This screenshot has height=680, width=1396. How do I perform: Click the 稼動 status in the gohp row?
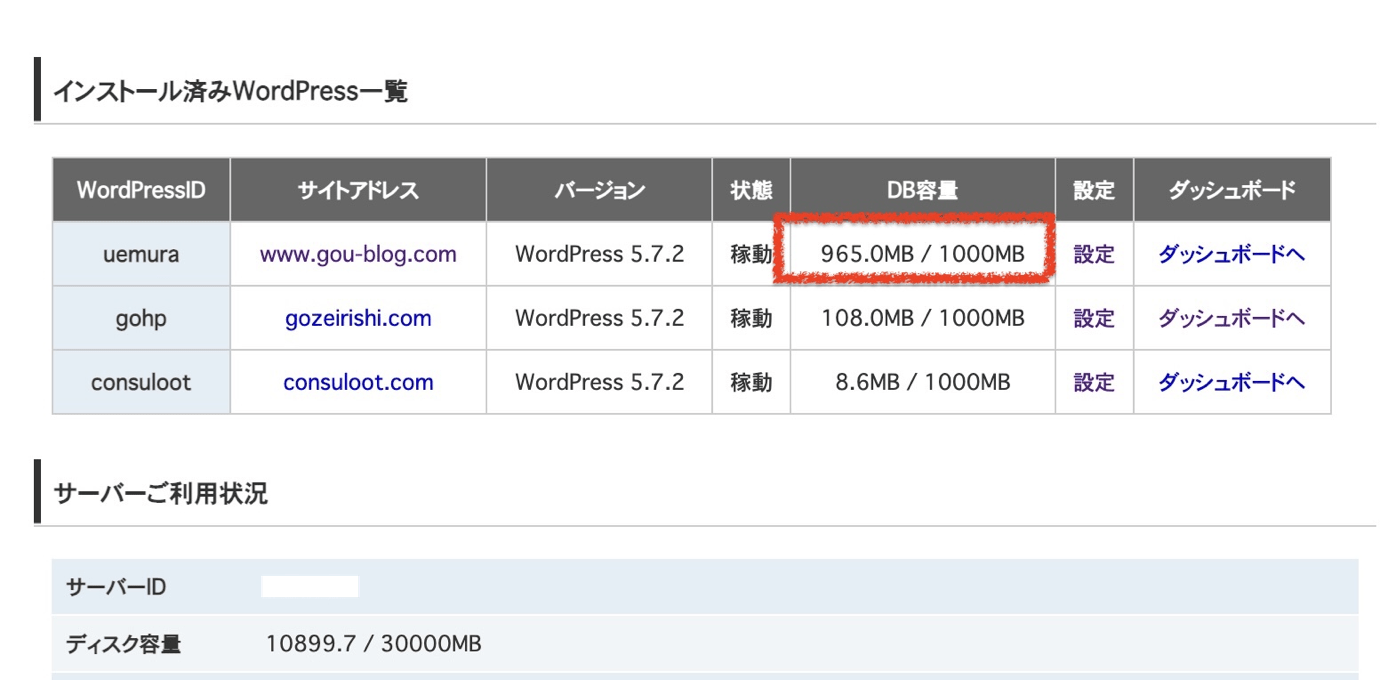coord(751,318)
